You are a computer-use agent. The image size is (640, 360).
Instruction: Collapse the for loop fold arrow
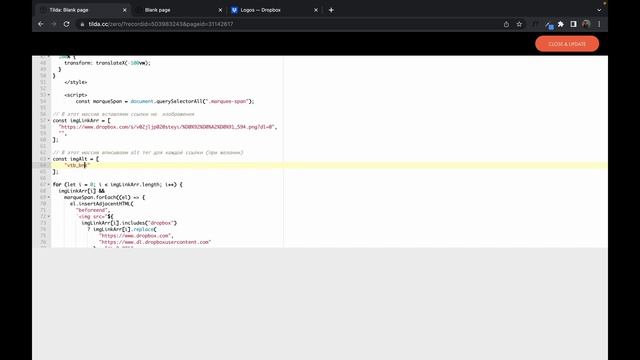click(49, 184)
